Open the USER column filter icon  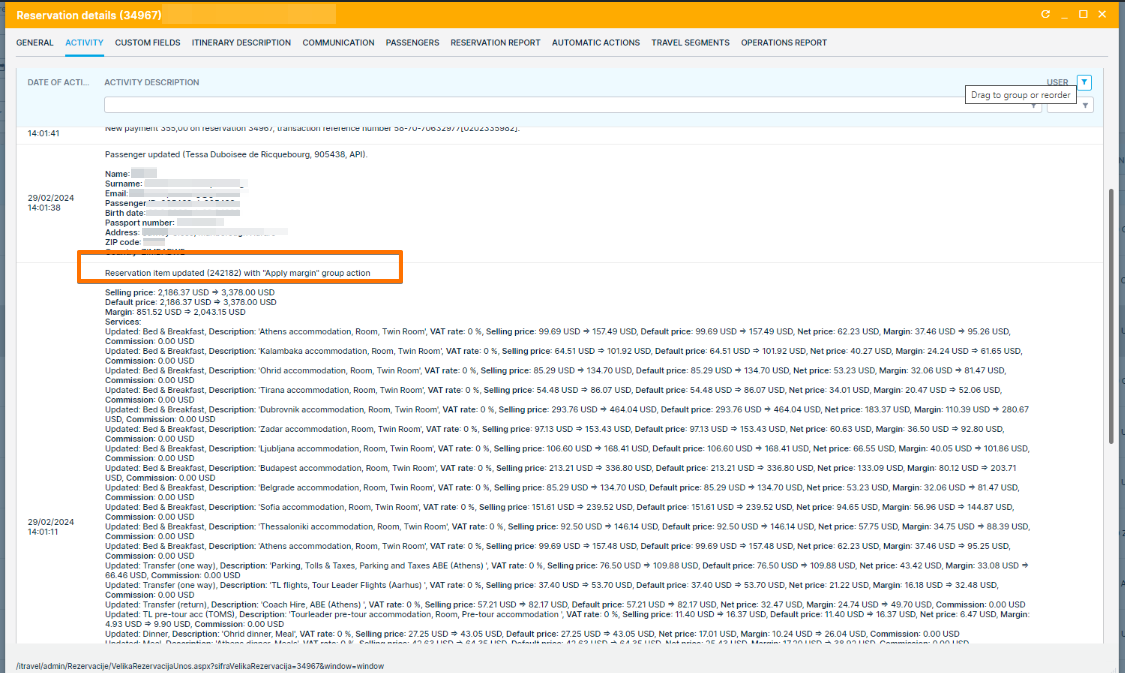tap(1084, 83)
